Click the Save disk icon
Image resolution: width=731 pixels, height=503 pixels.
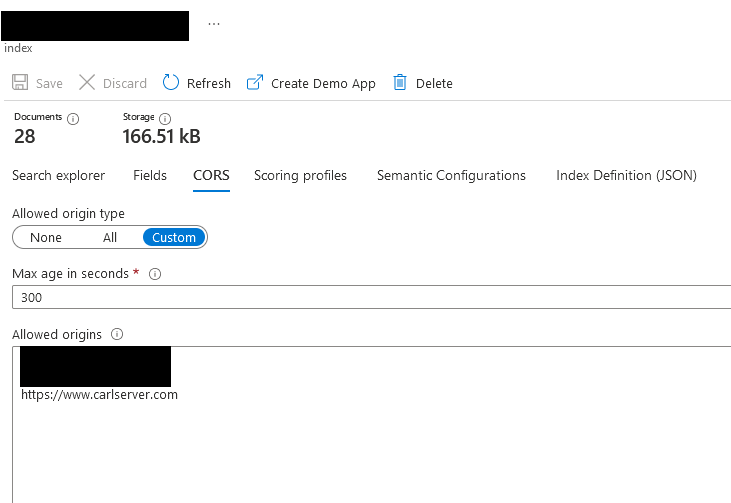coord(20,83)
